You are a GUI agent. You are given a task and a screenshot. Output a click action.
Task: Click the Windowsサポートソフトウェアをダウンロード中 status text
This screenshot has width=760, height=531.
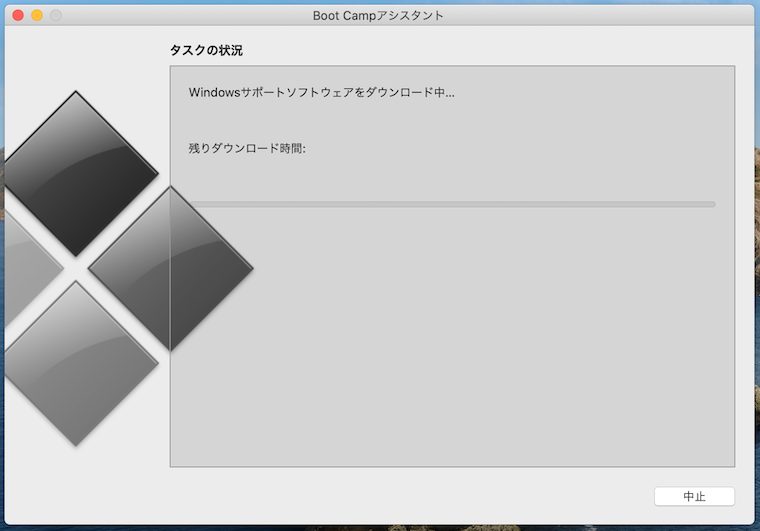point(321,92)
